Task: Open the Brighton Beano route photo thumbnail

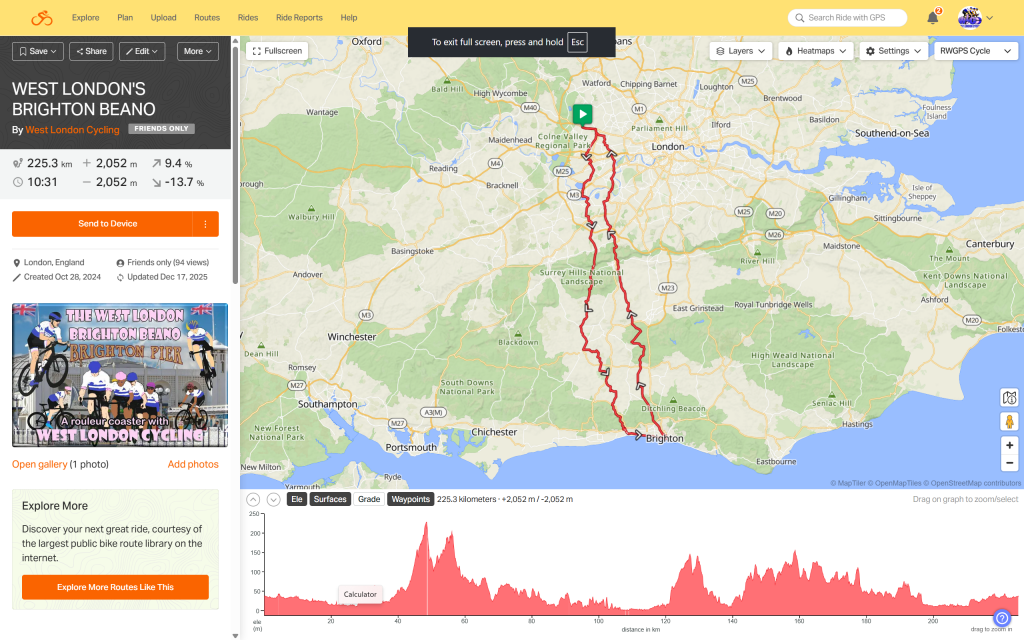Action: pyautogui.click(x=120, y=375)
